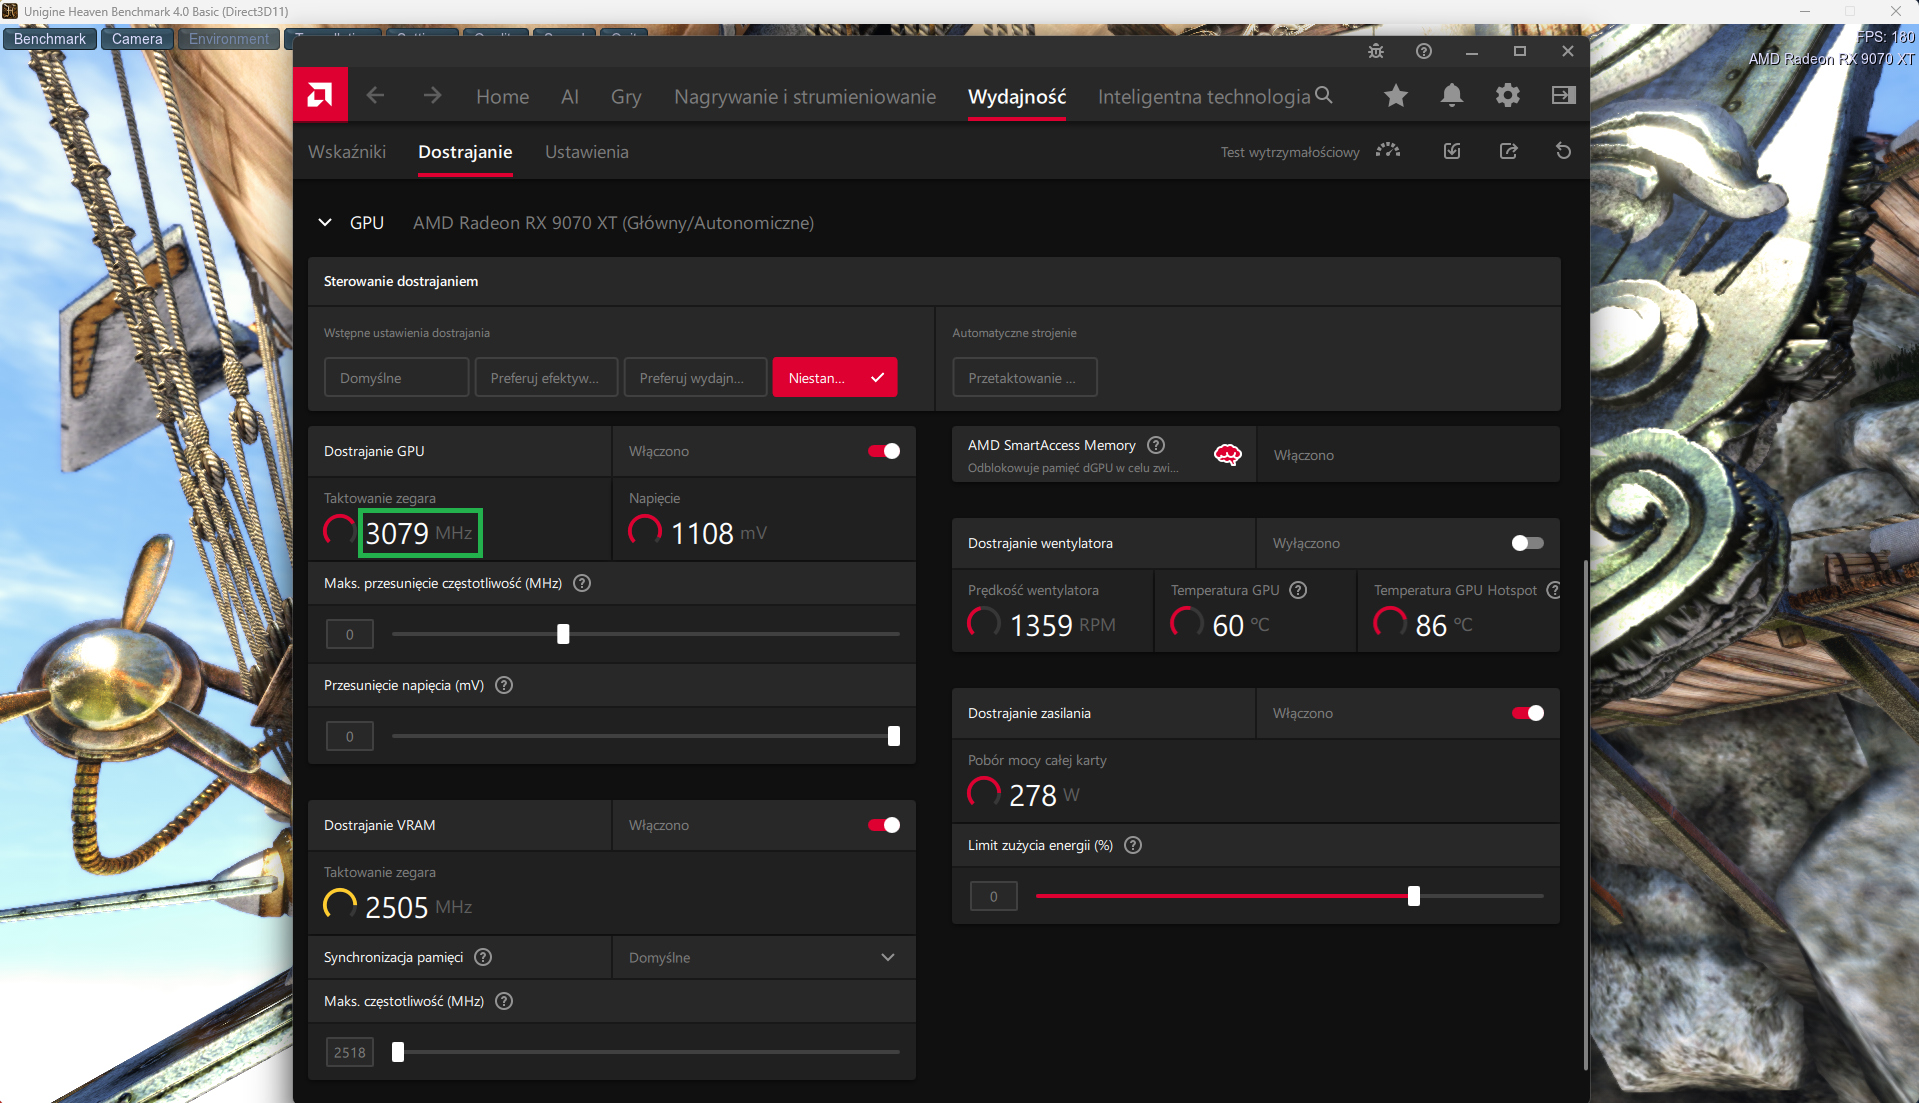Turn off the Dostrajanie VRAM toggle

point(884,825)
